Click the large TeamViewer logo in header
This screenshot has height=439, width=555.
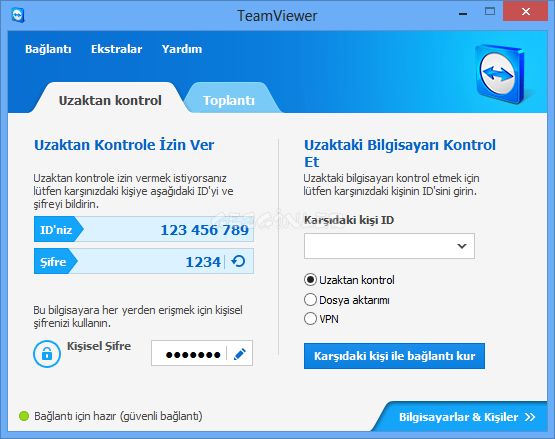500,74
